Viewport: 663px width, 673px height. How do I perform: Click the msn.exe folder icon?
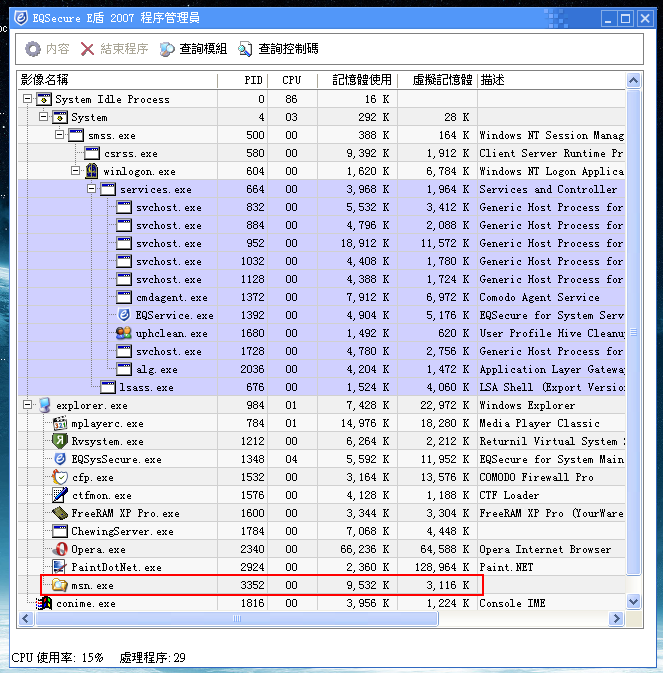[x=60, y=585]
